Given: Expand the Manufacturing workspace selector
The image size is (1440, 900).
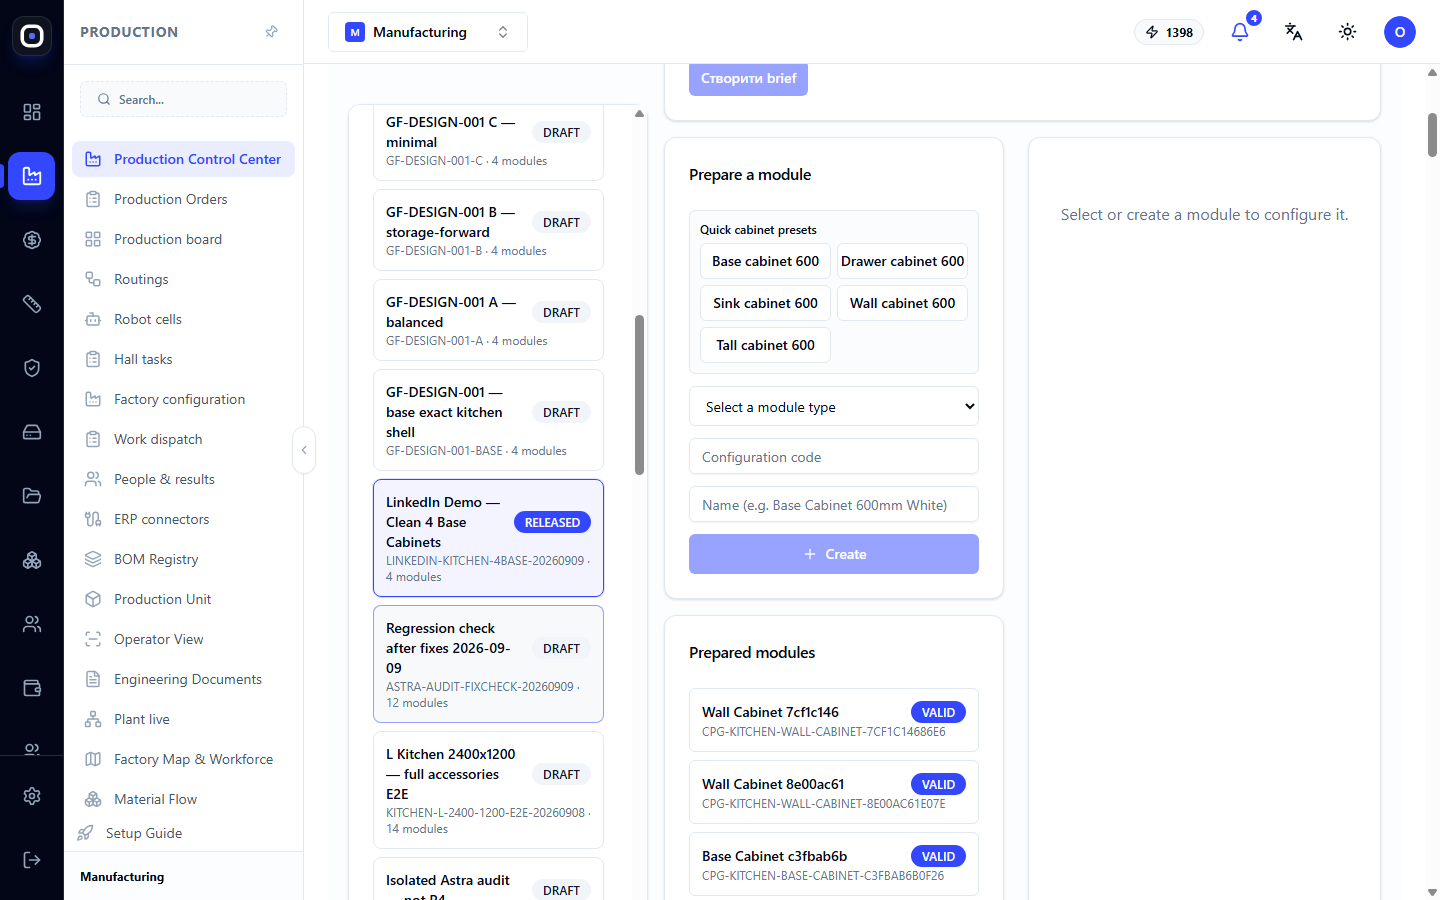Looking at the screenshot, I should coord(428,32).
